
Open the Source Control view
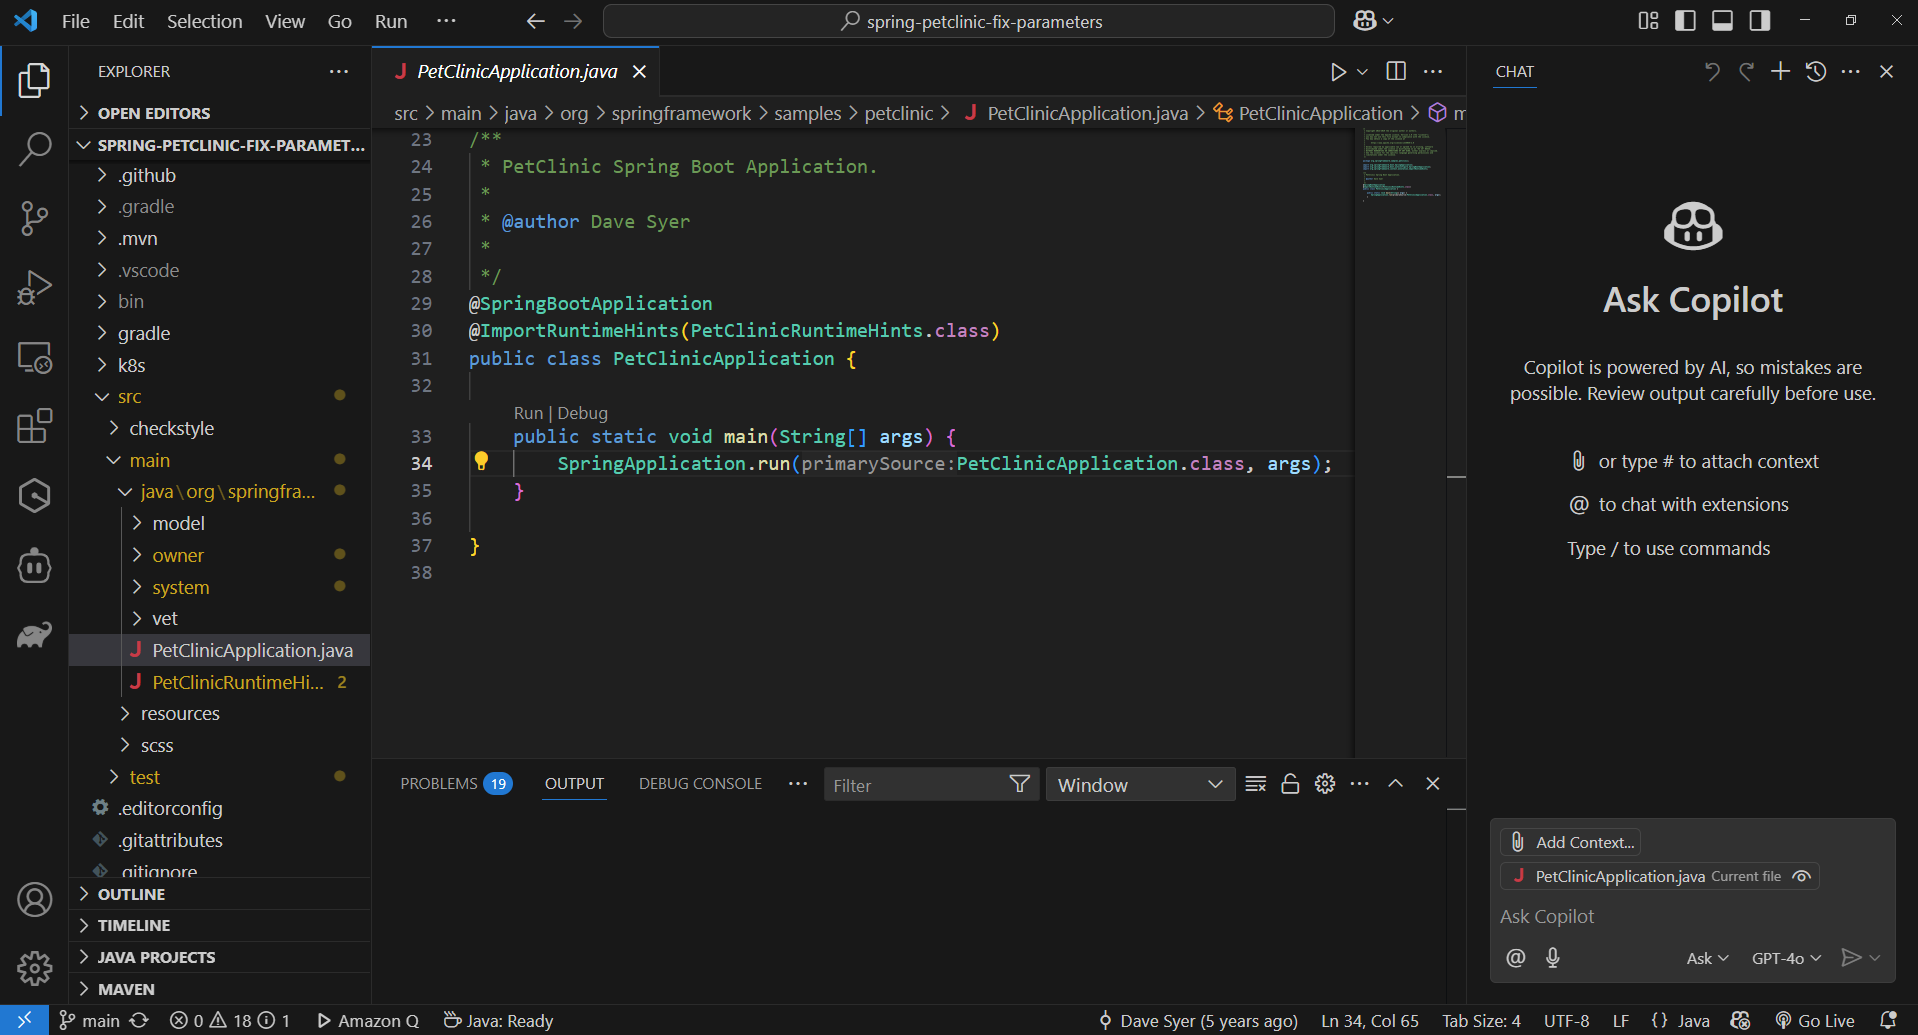pyautogui.click(x=34, y=217)
